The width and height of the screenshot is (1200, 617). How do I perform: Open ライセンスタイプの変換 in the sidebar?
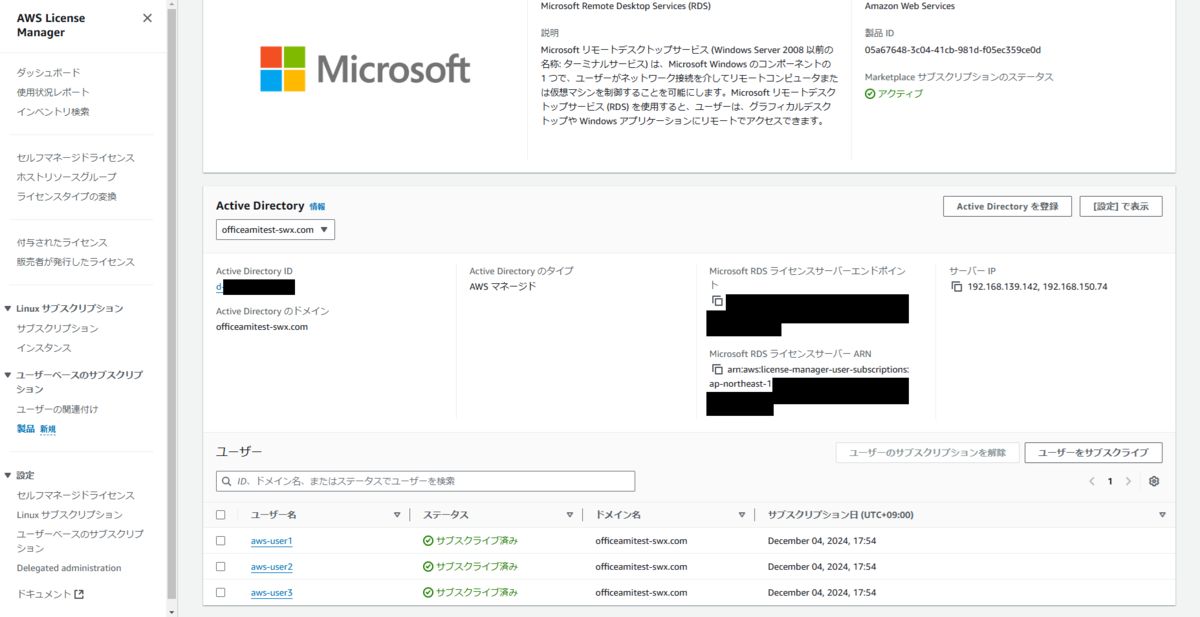[x=66, y=196]
